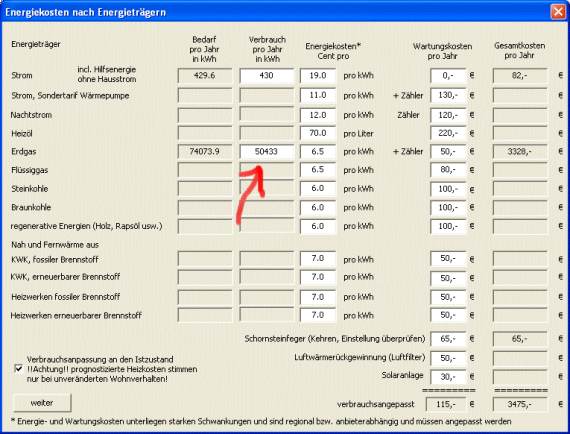Edit KWK fossiler Brennstoff Wartungskosten field
The image size is (570, 434).
pos(448,258)
